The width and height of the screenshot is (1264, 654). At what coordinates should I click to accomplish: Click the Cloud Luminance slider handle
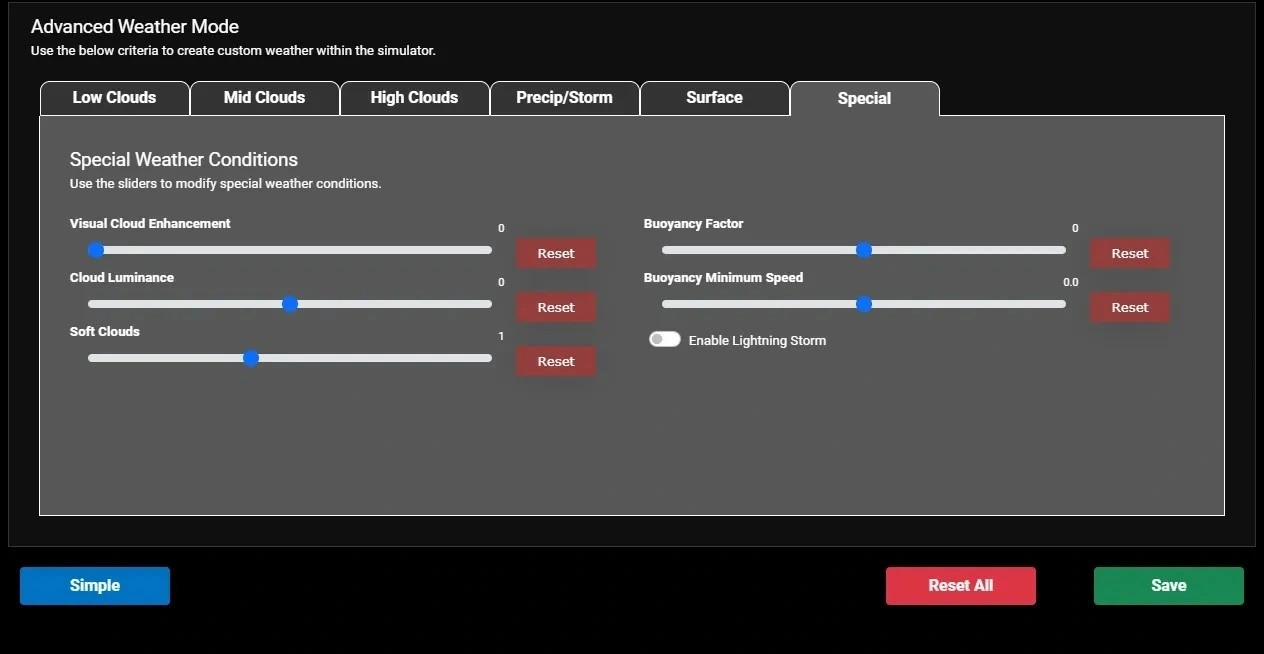coord(290,304)
